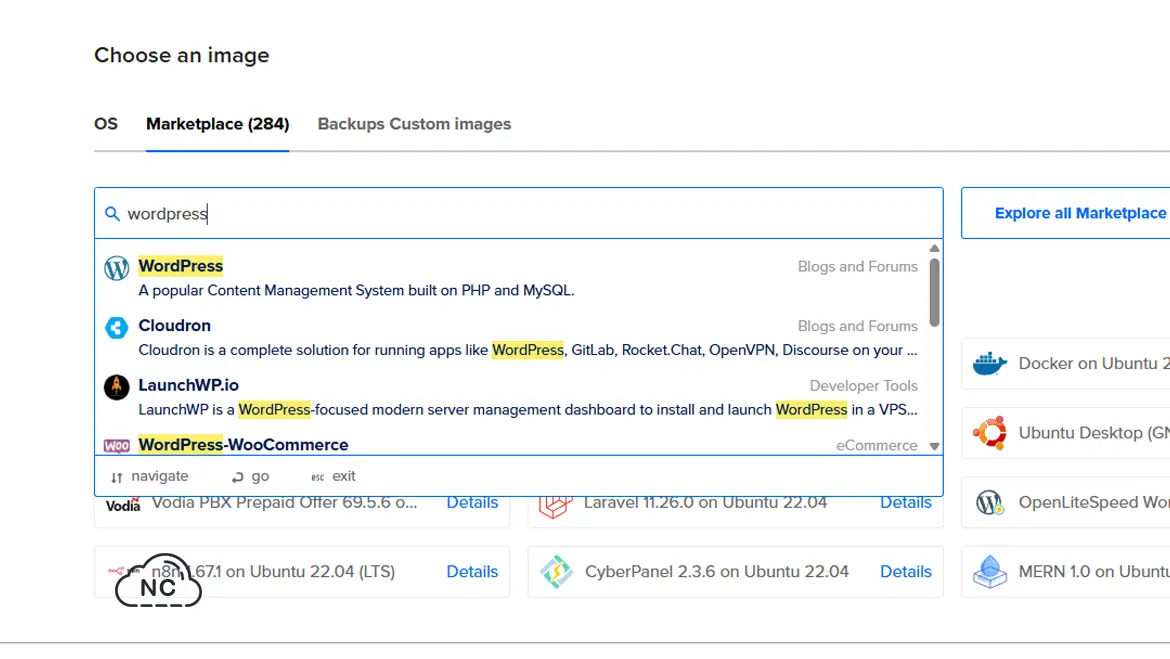The image size is (1170, 659).
Task: Open Details for Vodia PBX
Action: tap(472, 502)
